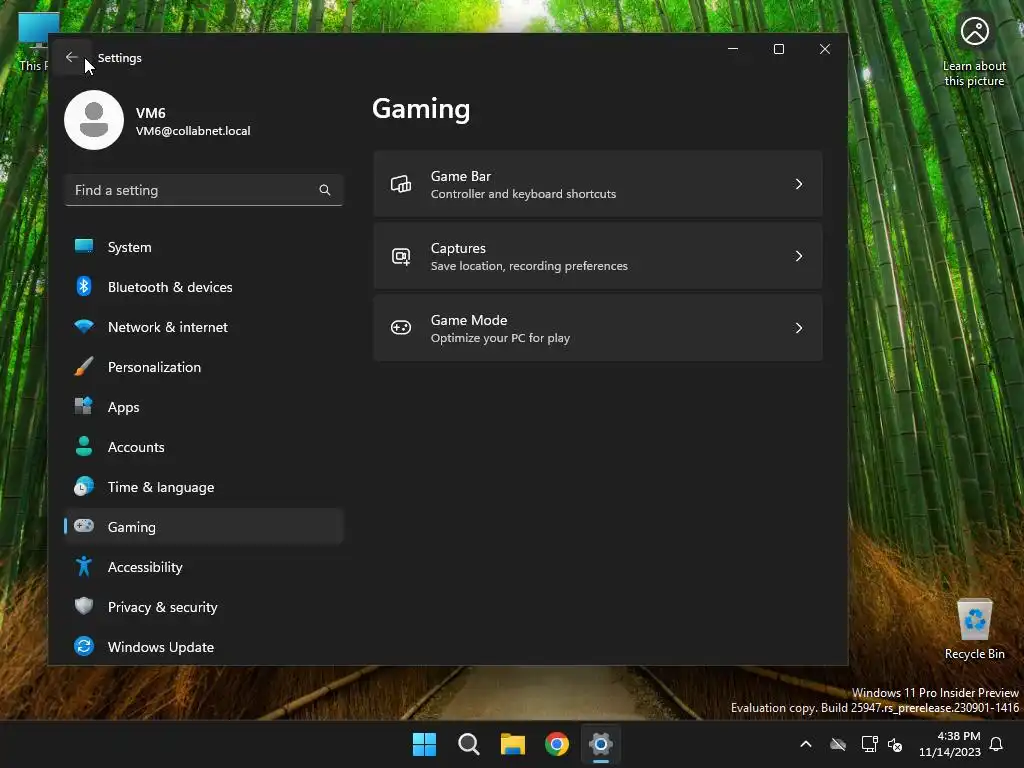
Task: Open System settings category
Action: tap(204, 247)
